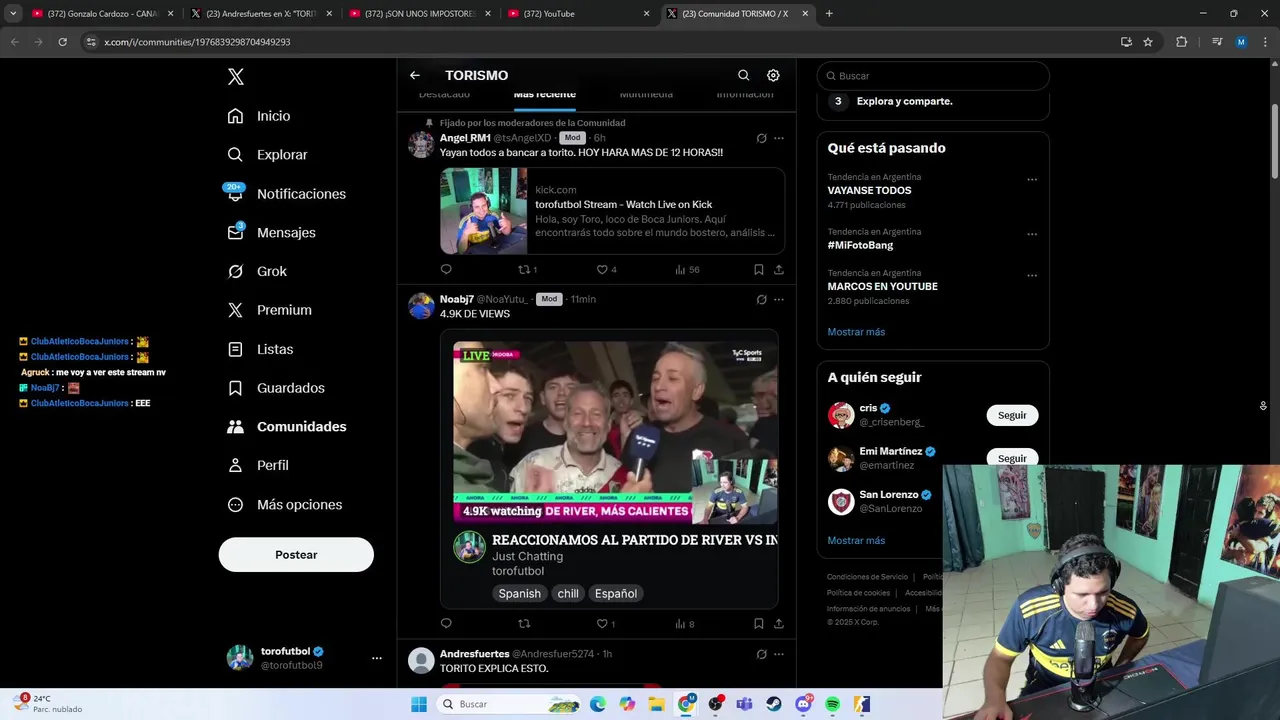Follow cris with the Seguir button

click(x=1012, y=415)
